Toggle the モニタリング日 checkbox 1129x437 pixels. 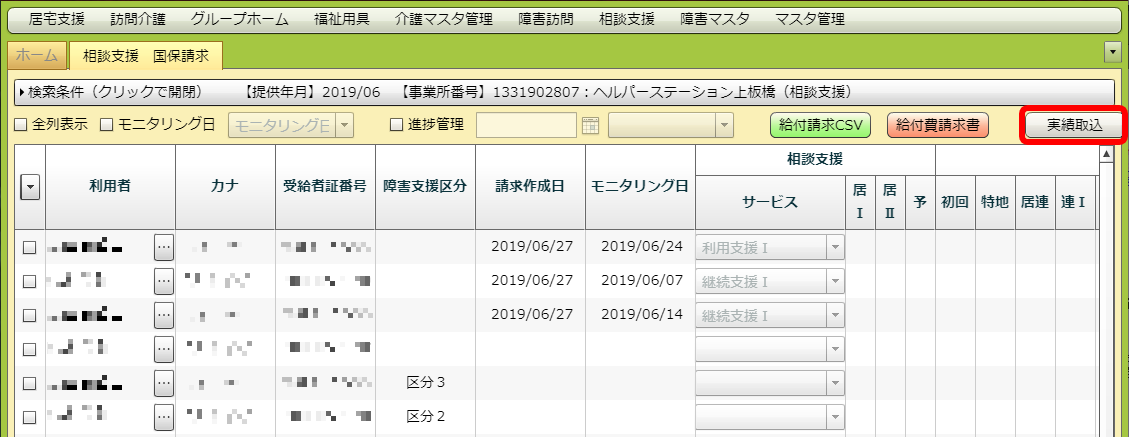point(107,125)
